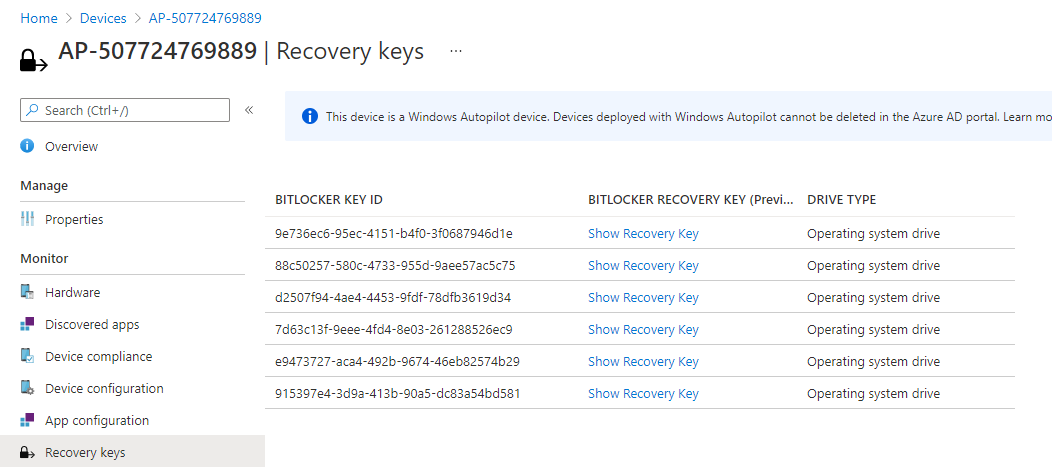Click the Device configuration icon
Viewport: 1052px width, 476px height.
(x=27, y=389)
